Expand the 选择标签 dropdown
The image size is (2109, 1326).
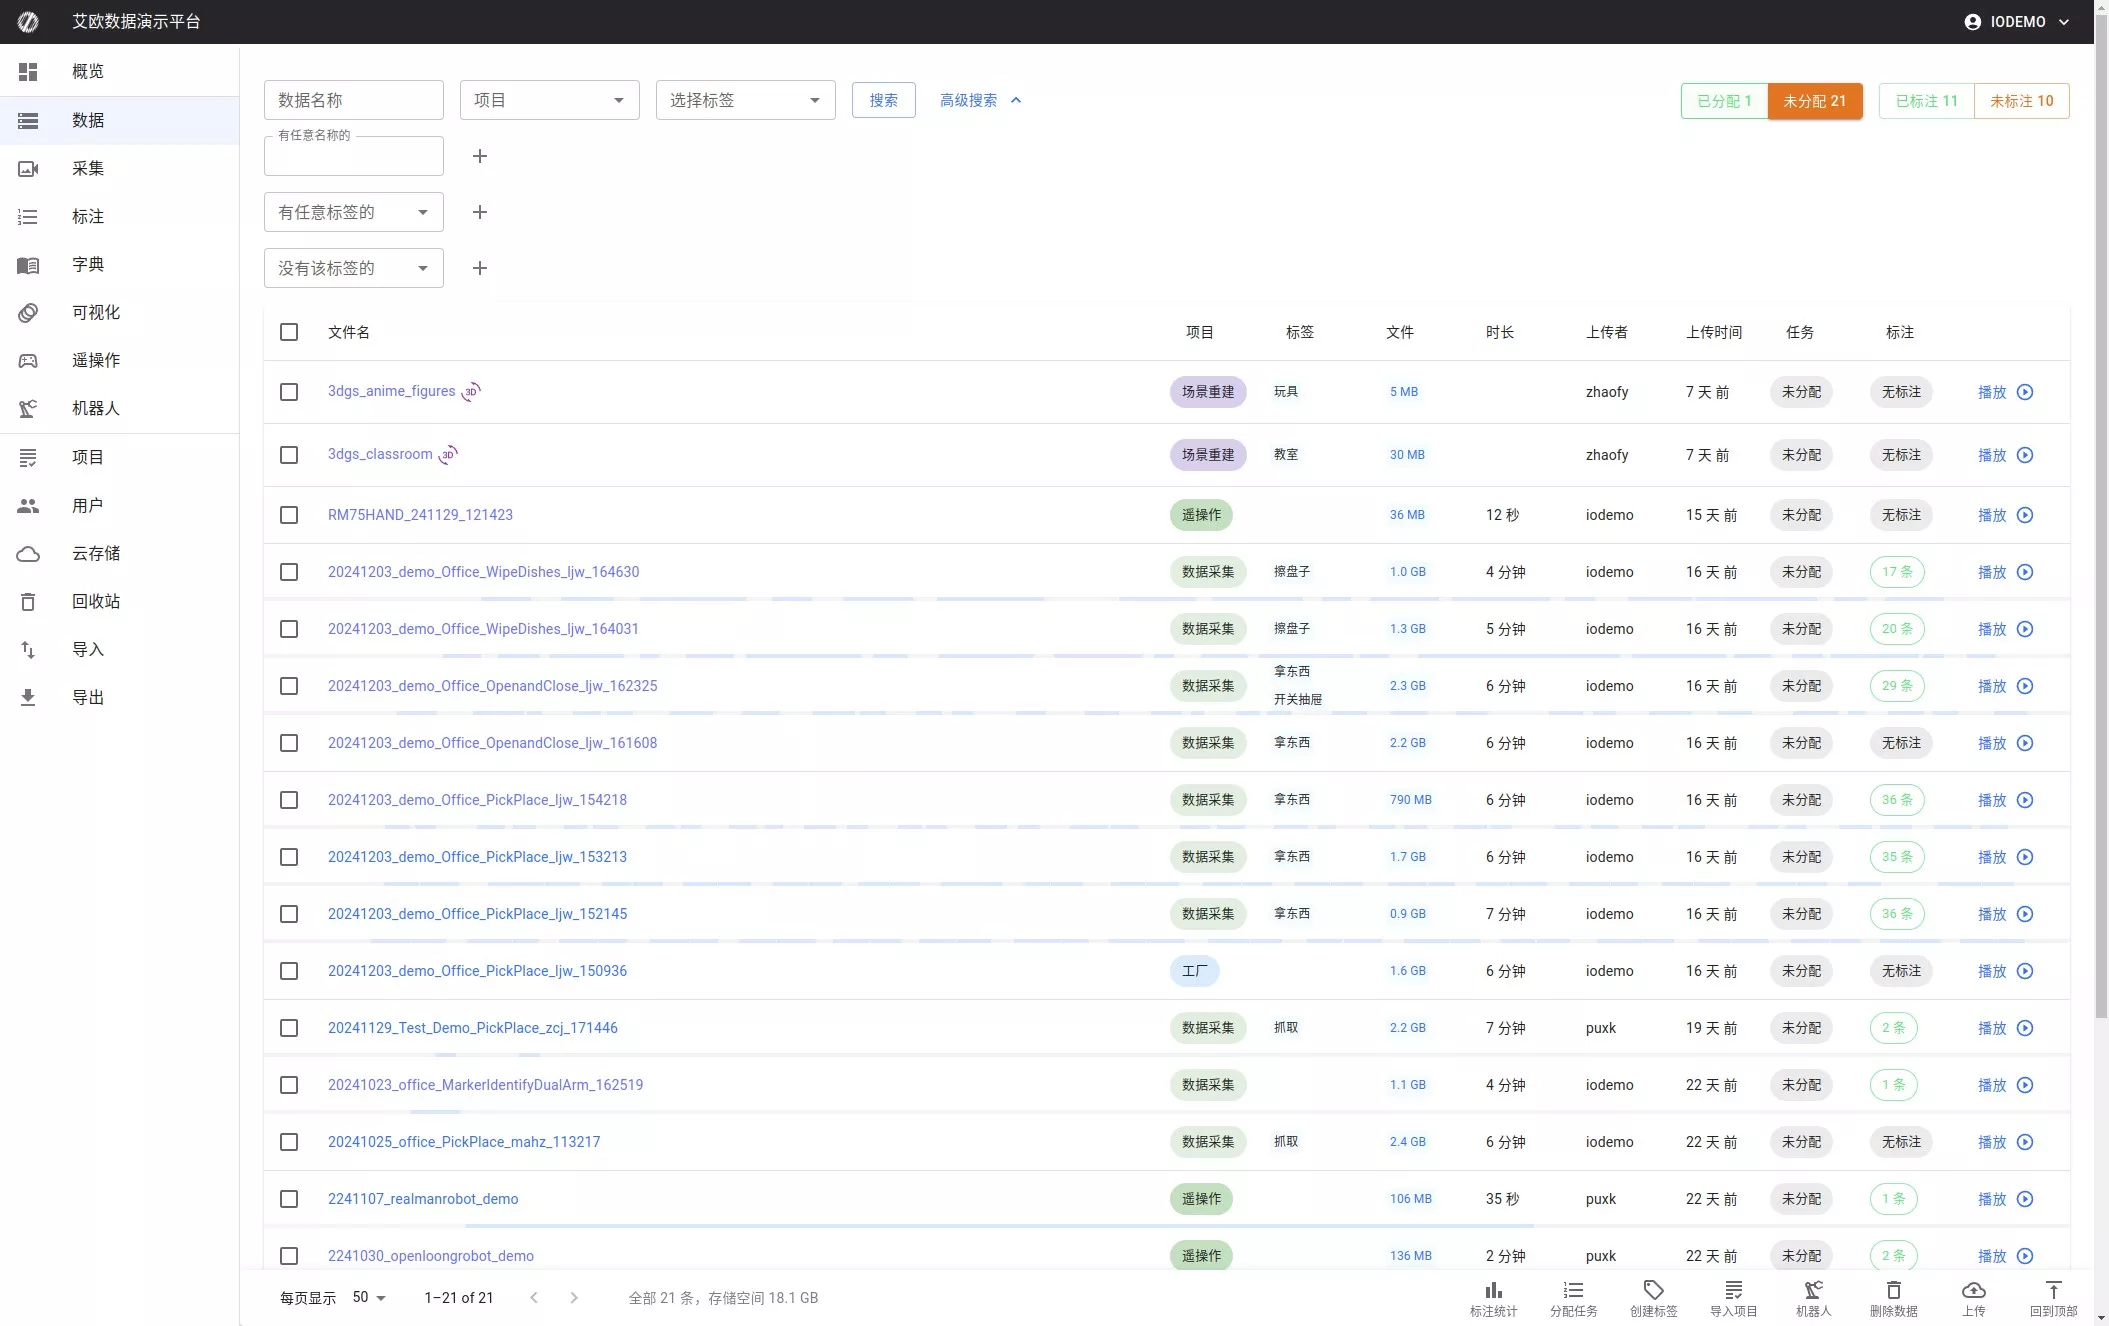click(x=745, y=100)
